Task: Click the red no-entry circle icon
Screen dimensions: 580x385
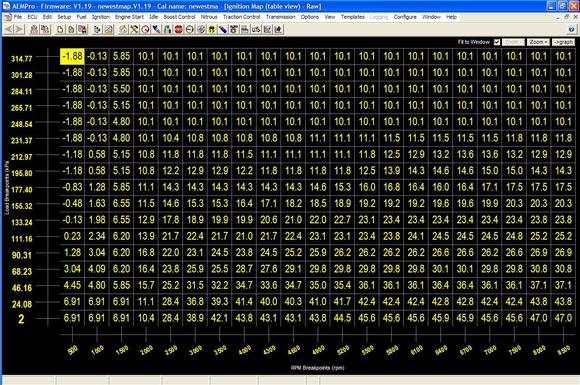Action: 190,29
